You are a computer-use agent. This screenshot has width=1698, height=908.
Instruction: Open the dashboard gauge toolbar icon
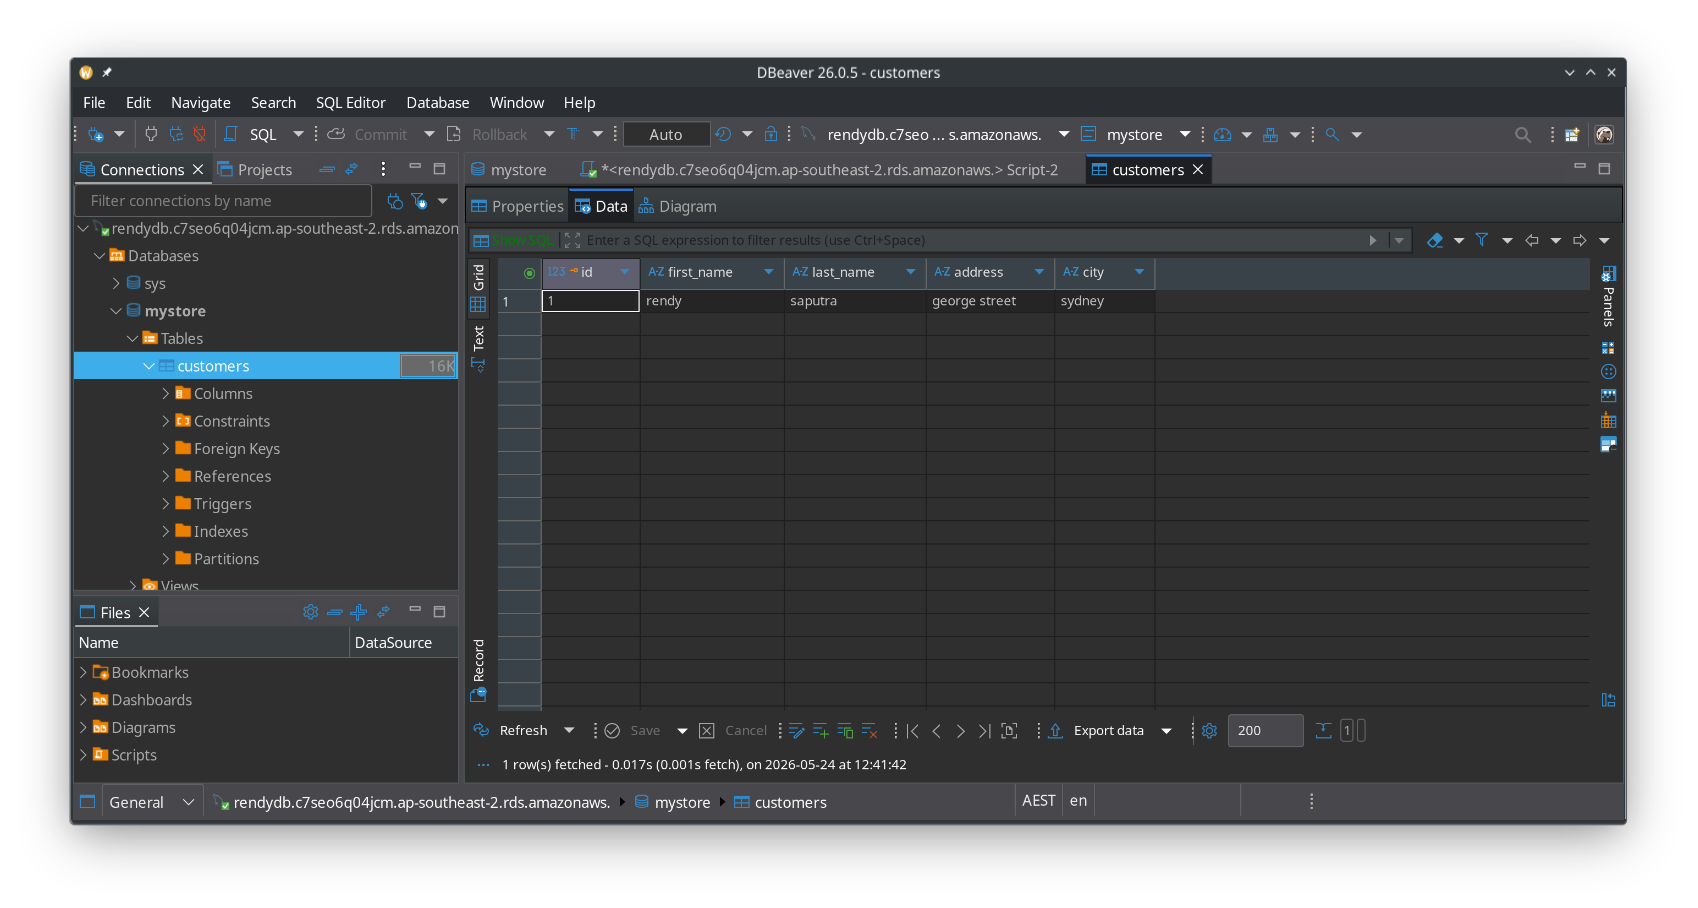tap(1222, 134)
